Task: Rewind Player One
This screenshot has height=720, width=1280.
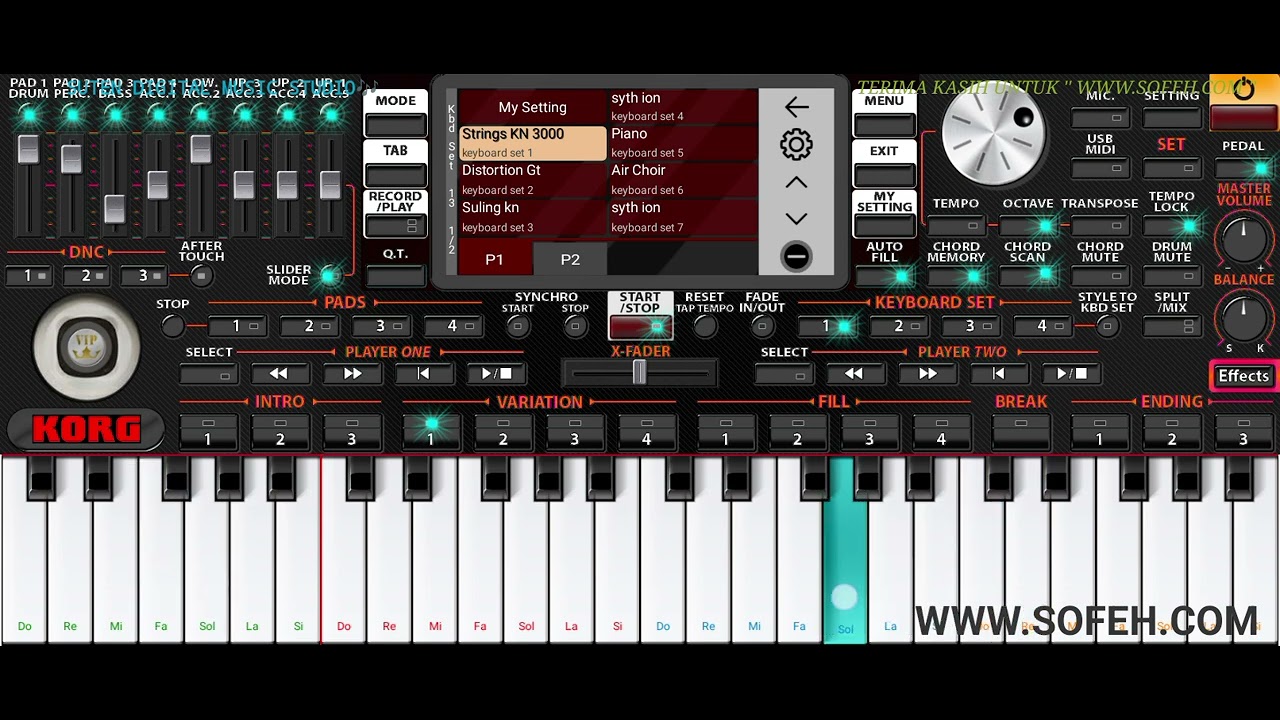Action: tap(279, 374)
